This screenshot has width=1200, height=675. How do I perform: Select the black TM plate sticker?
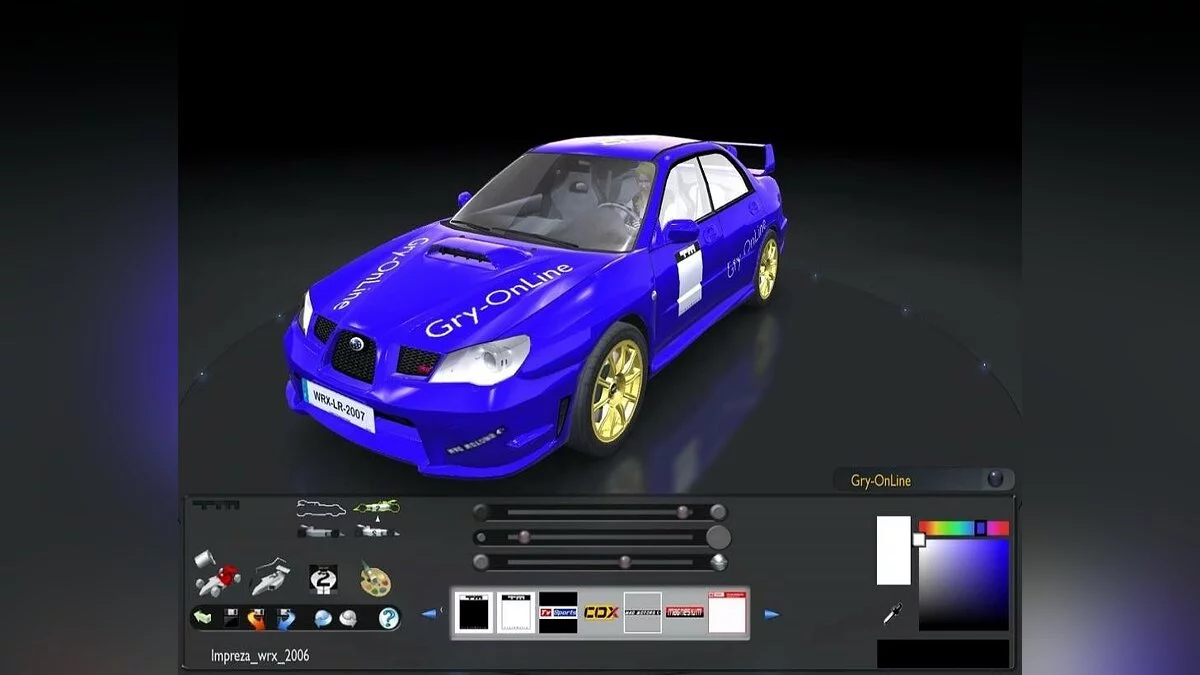coord(473,612)
